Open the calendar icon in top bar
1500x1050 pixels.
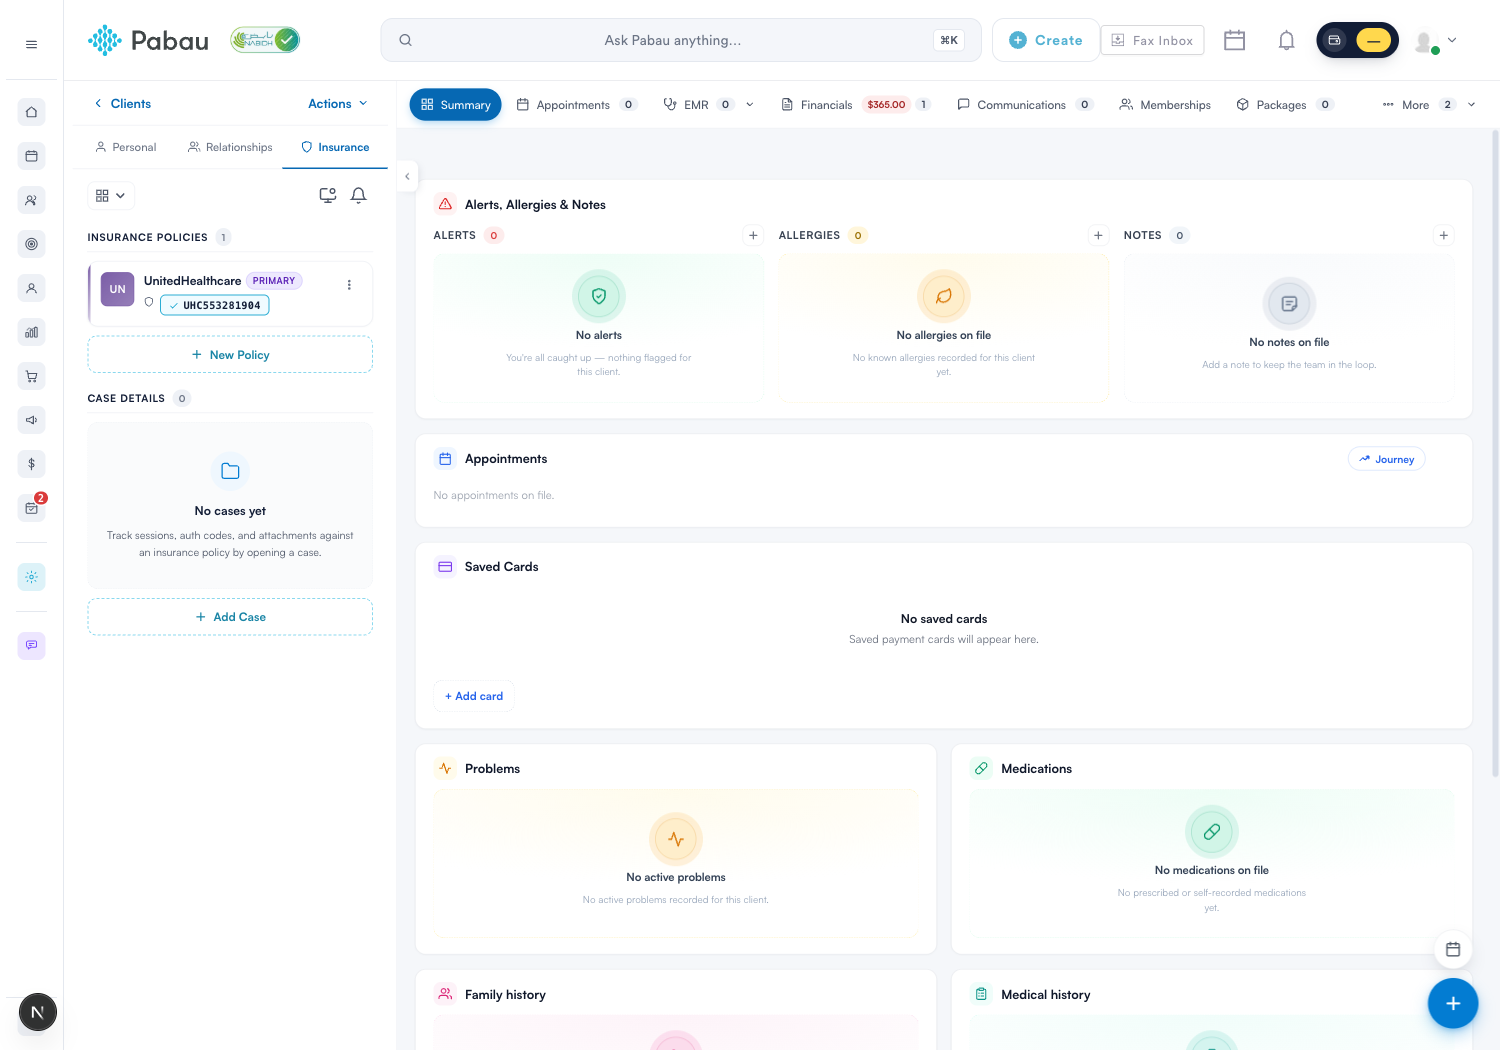point(1234,40)
